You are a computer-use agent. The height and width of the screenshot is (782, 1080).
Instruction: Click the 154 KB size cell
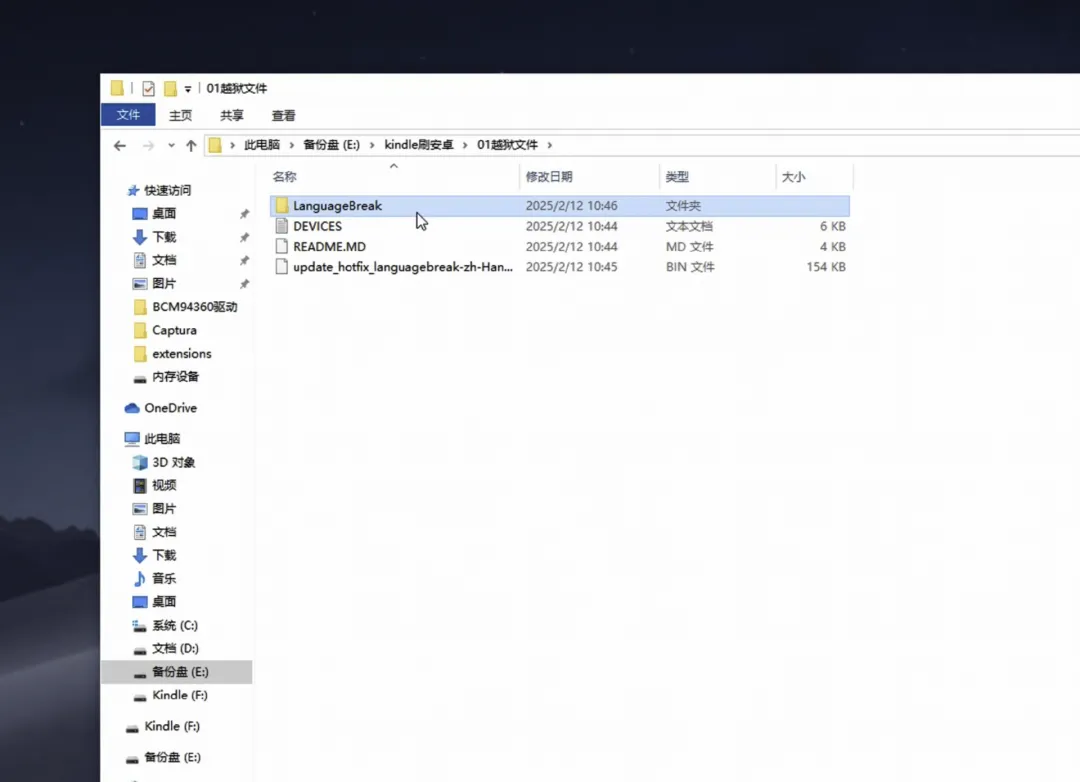coord(826,267)
